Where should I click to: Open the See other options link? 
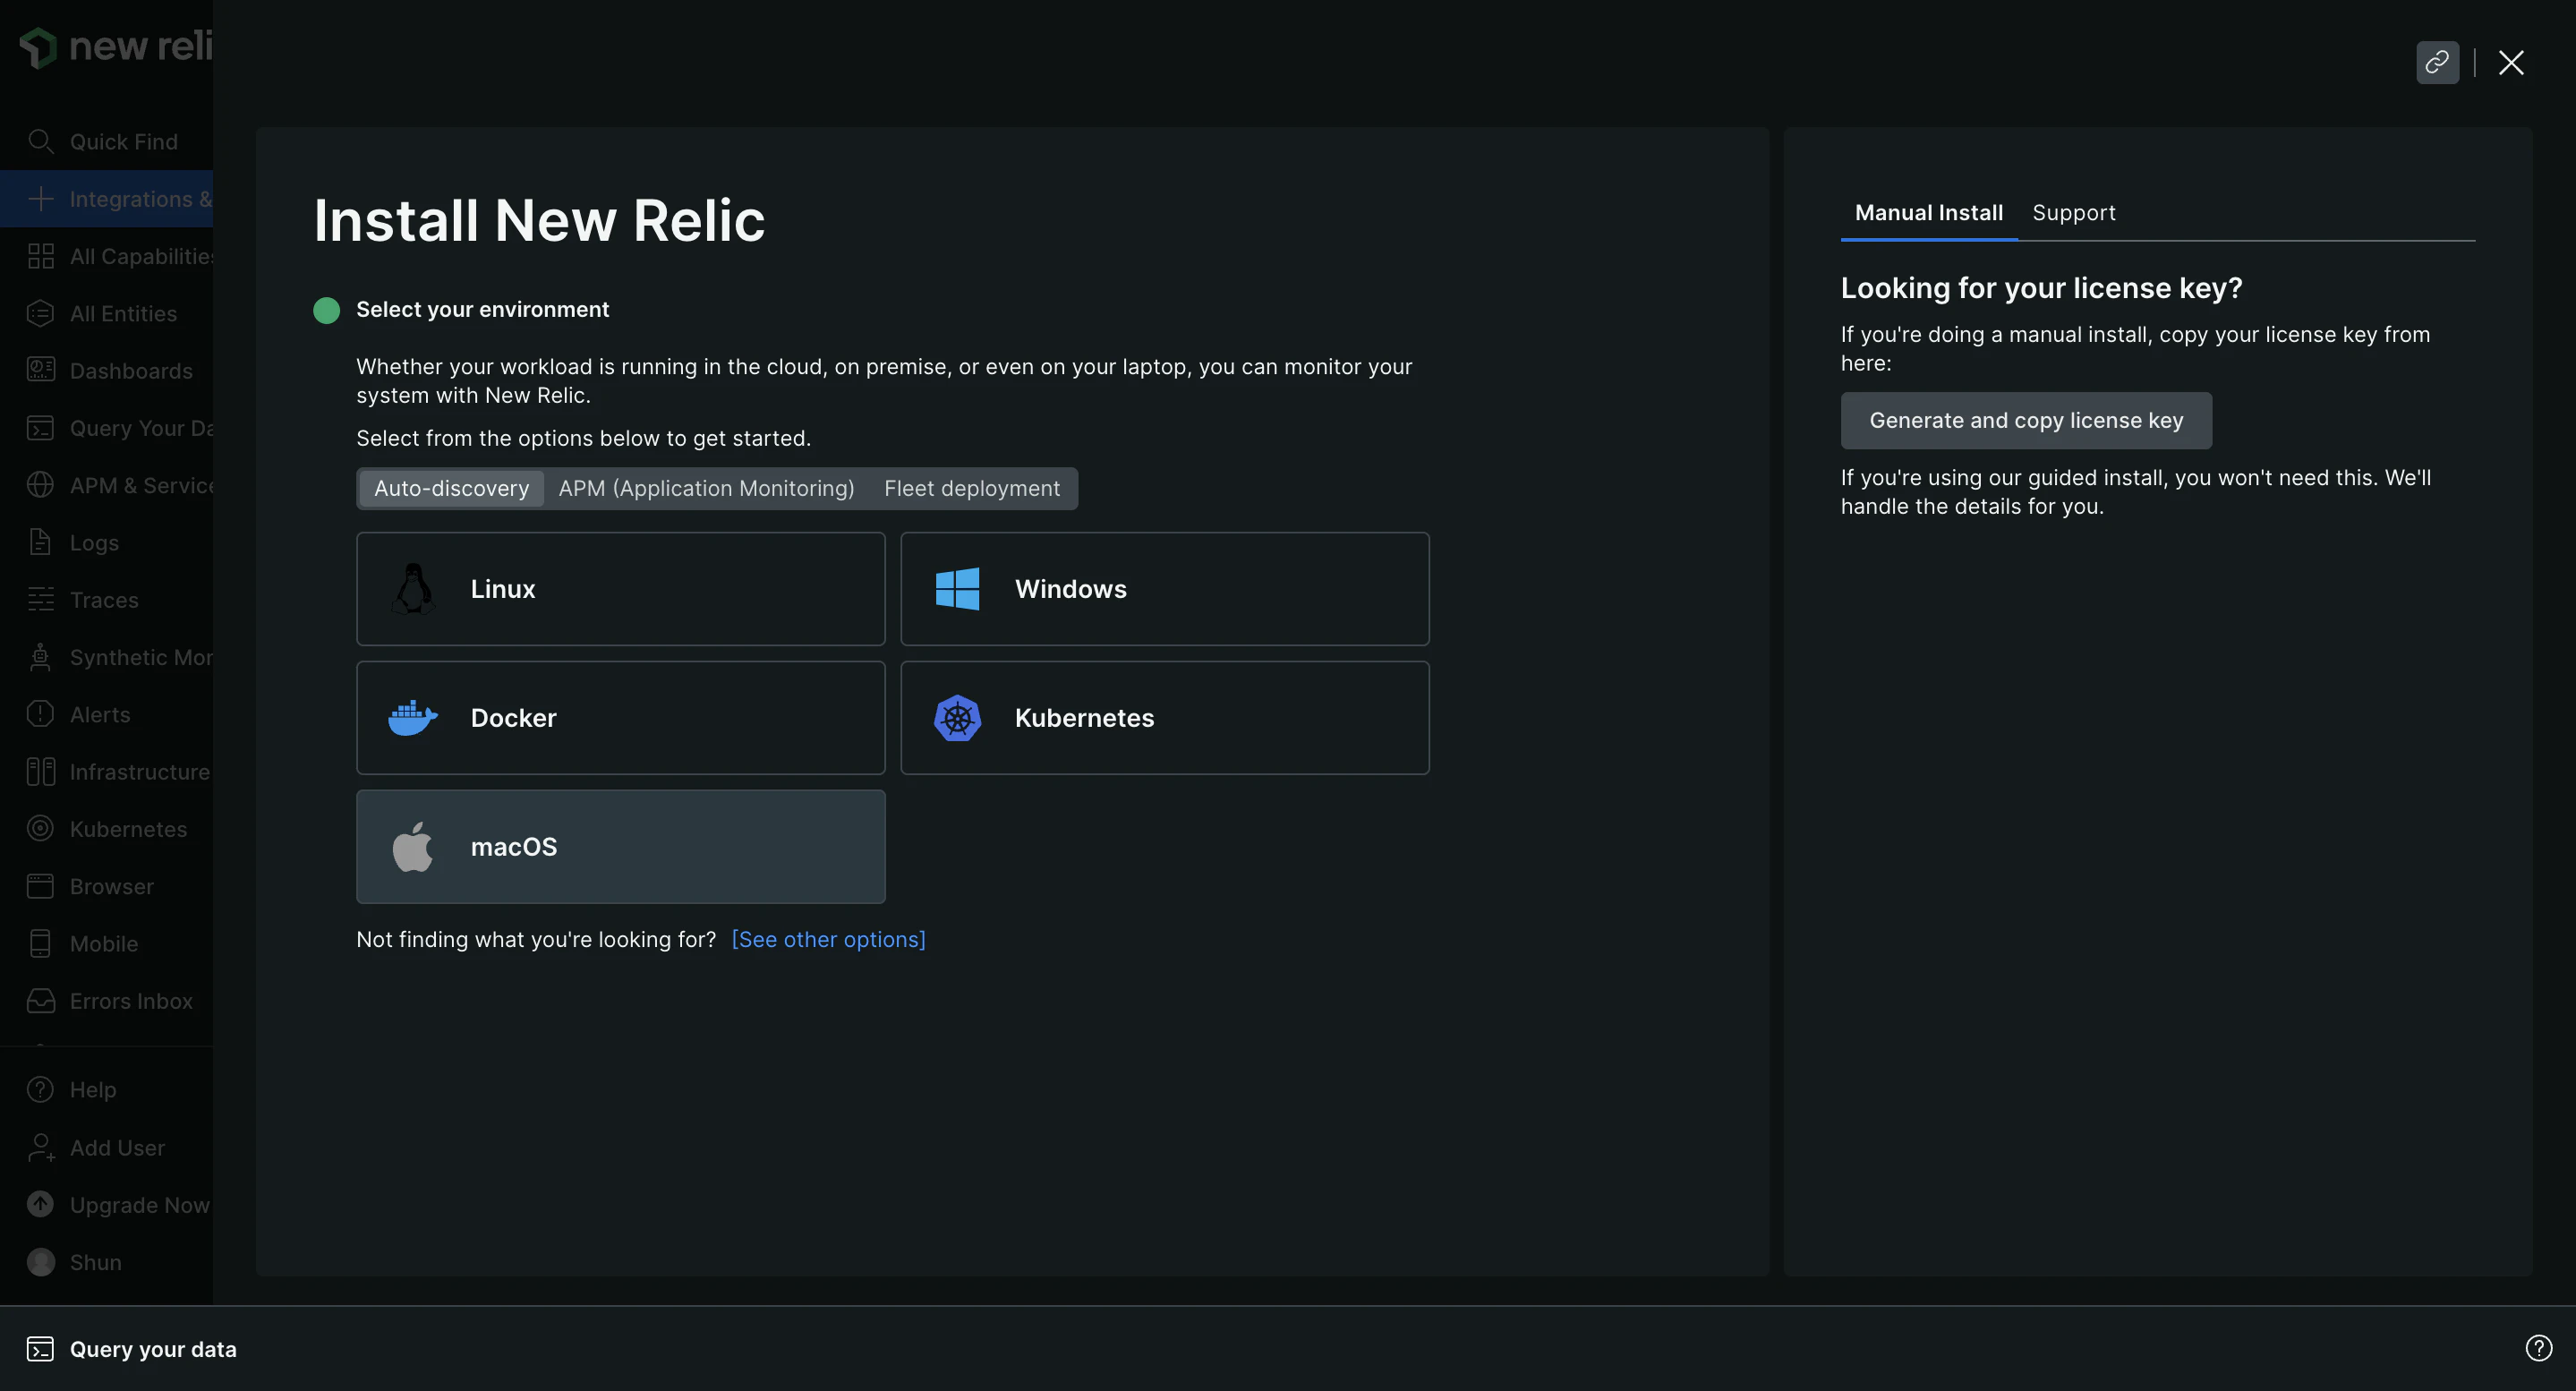(828, 939)
